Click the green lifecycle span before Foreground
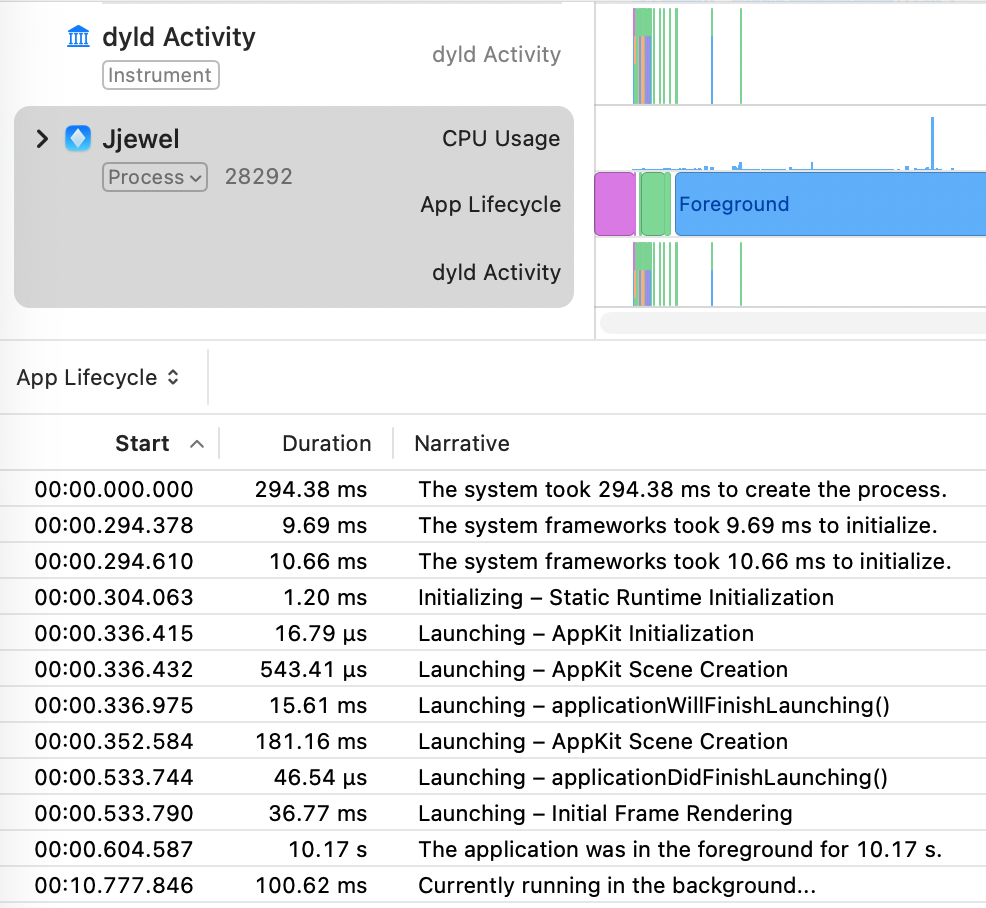The image size is (986, 908). pos(655,203)
